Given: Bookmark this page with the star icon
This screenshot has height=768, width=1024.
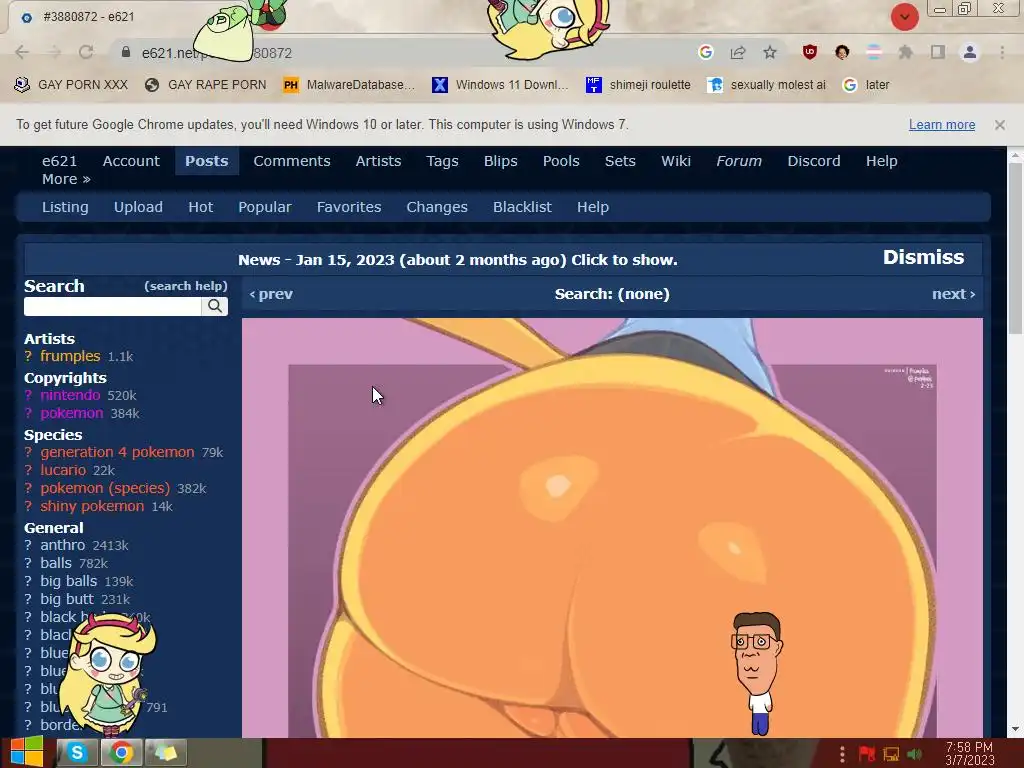Looking at the screenshot, I should pyautogui.click(x=770, y=52).
